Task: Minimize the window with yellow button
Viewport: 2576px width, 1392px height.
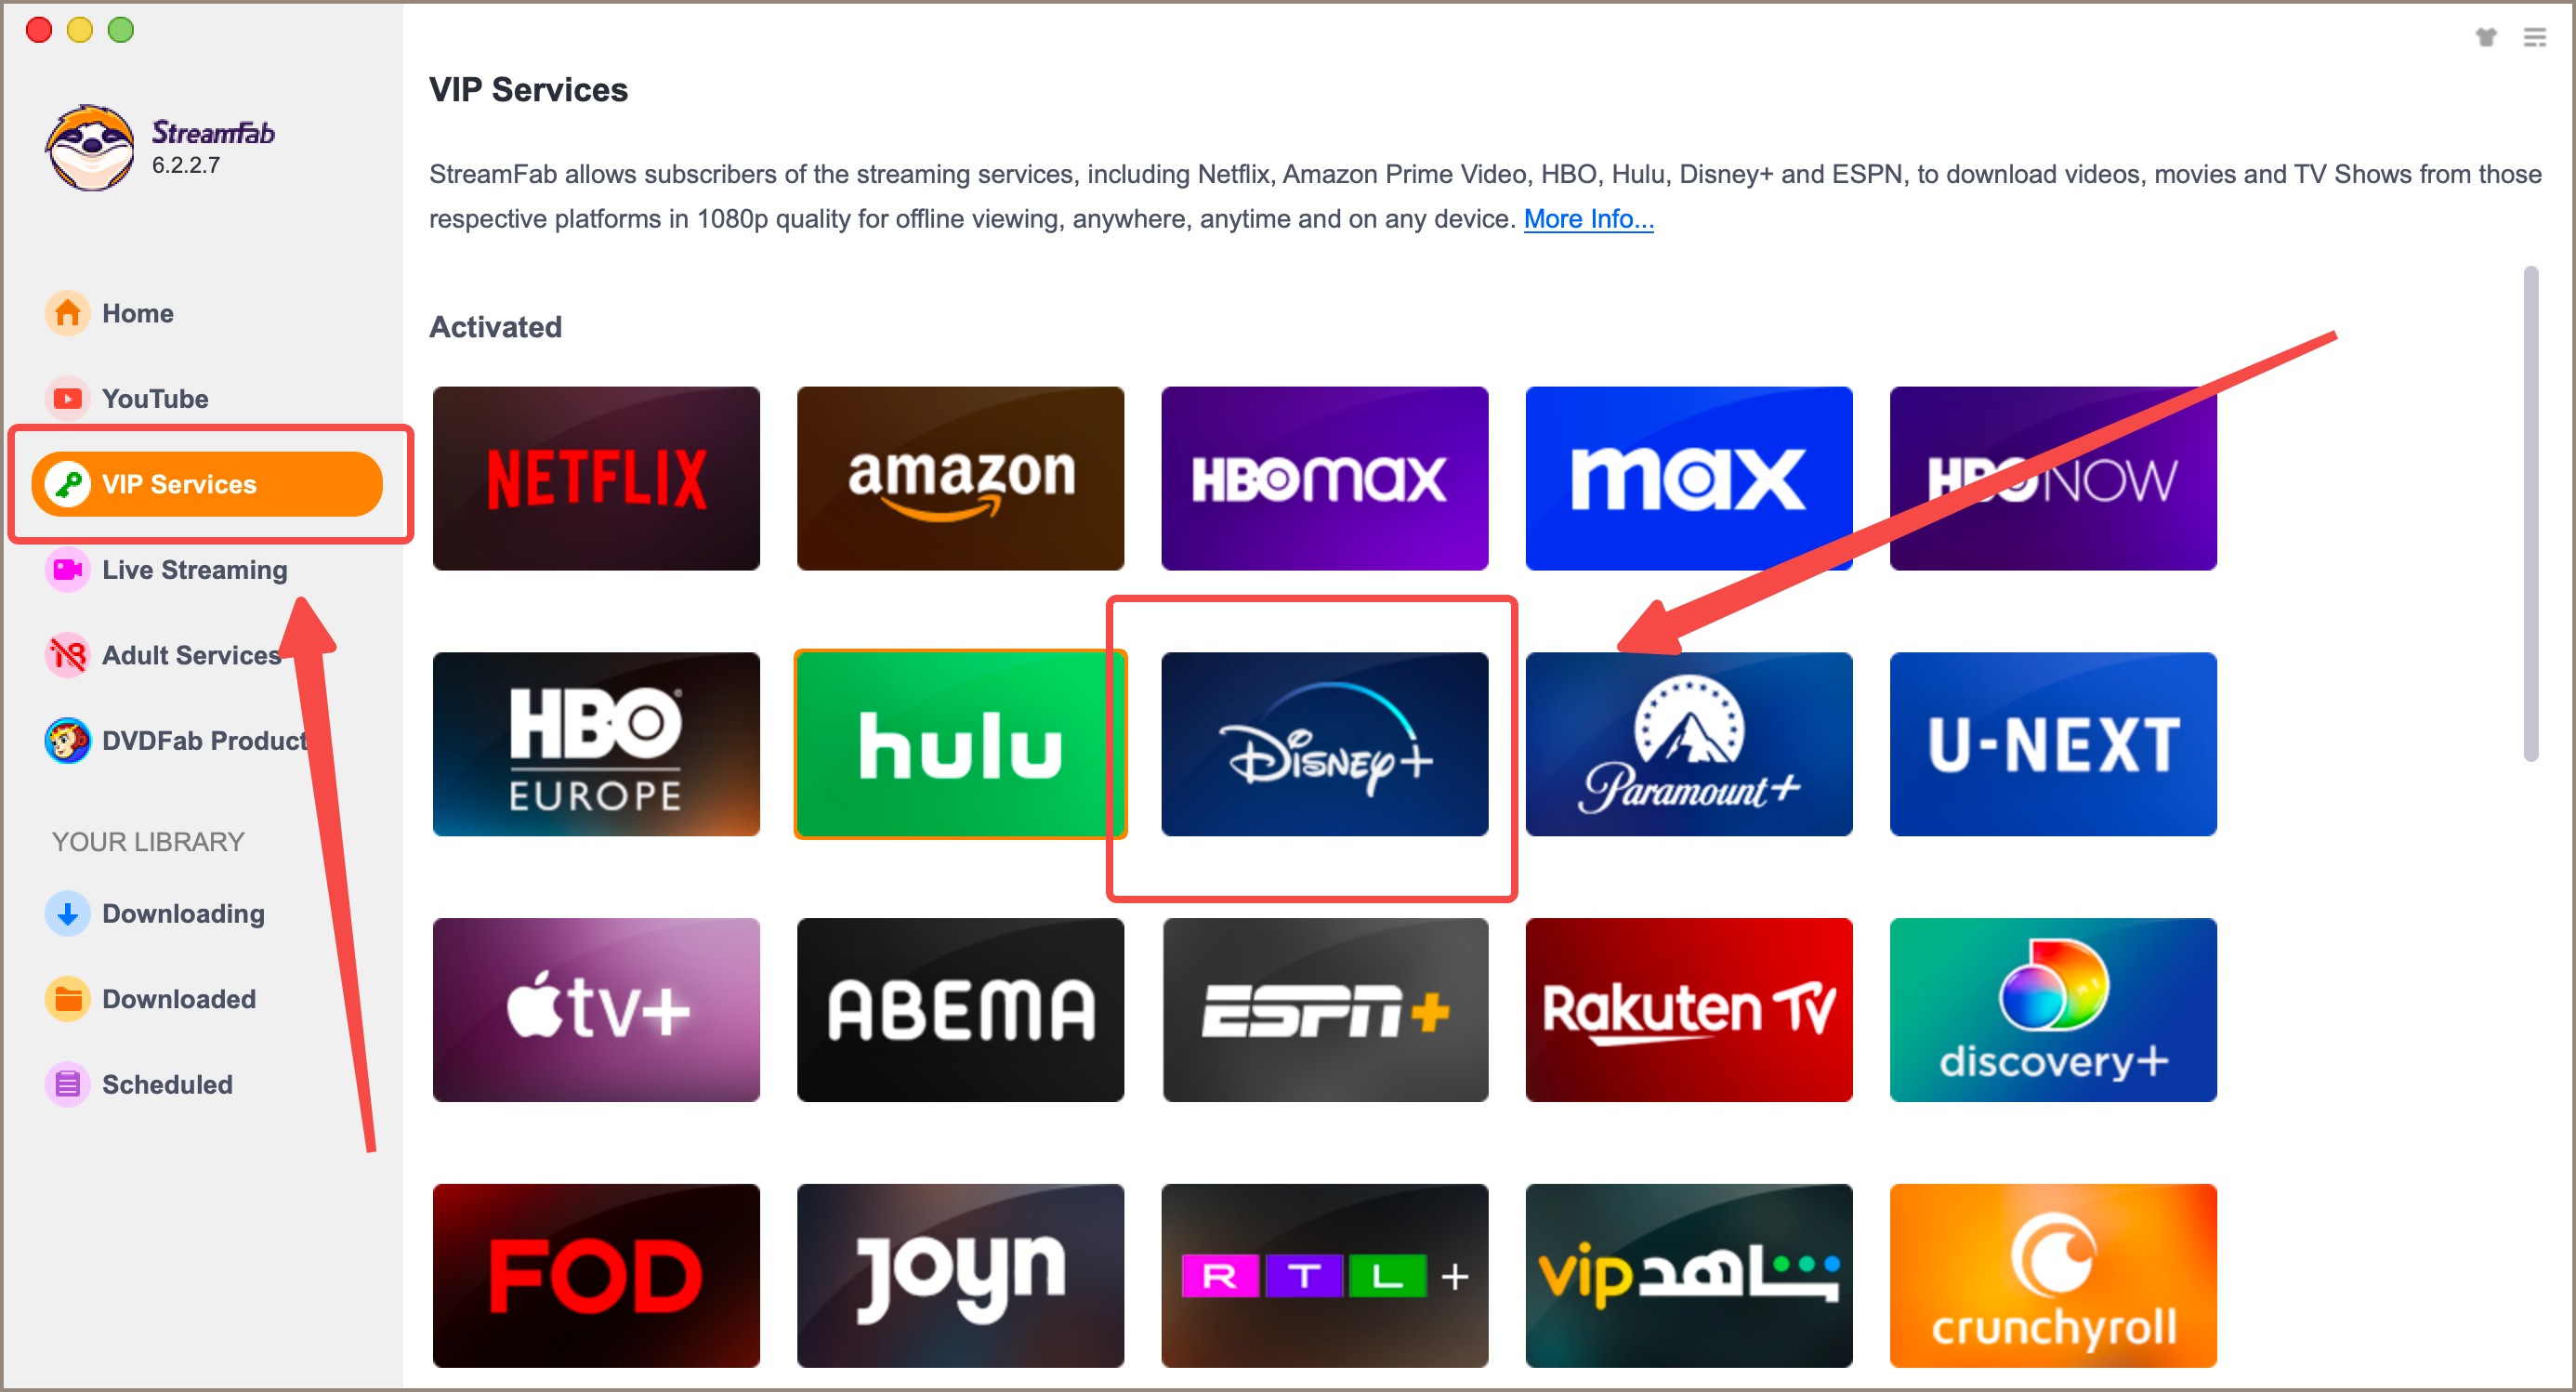Action: tap(79, 30)
